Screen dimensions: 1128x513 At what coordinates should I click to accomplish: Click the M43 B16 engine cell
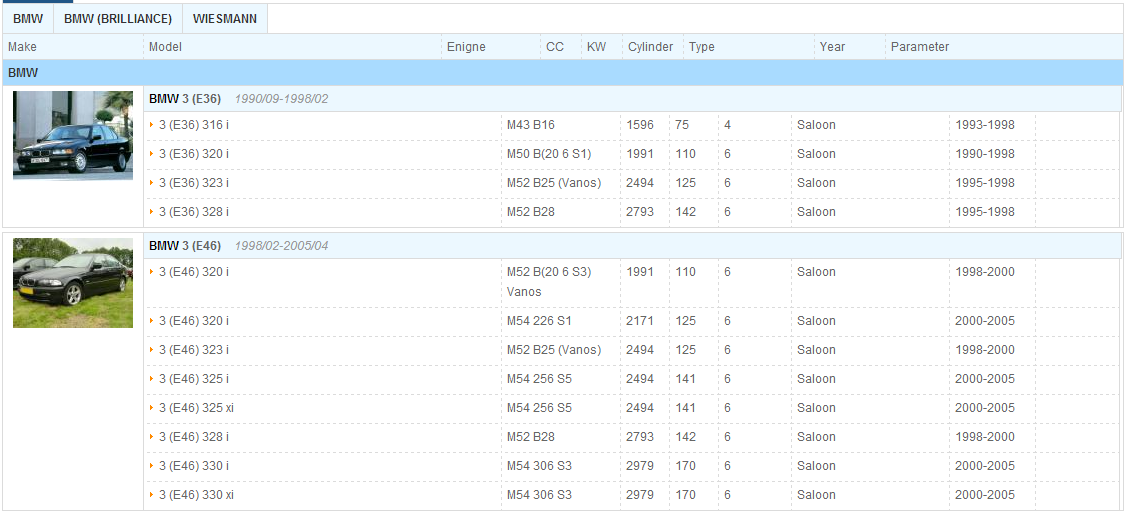(531, 125)
